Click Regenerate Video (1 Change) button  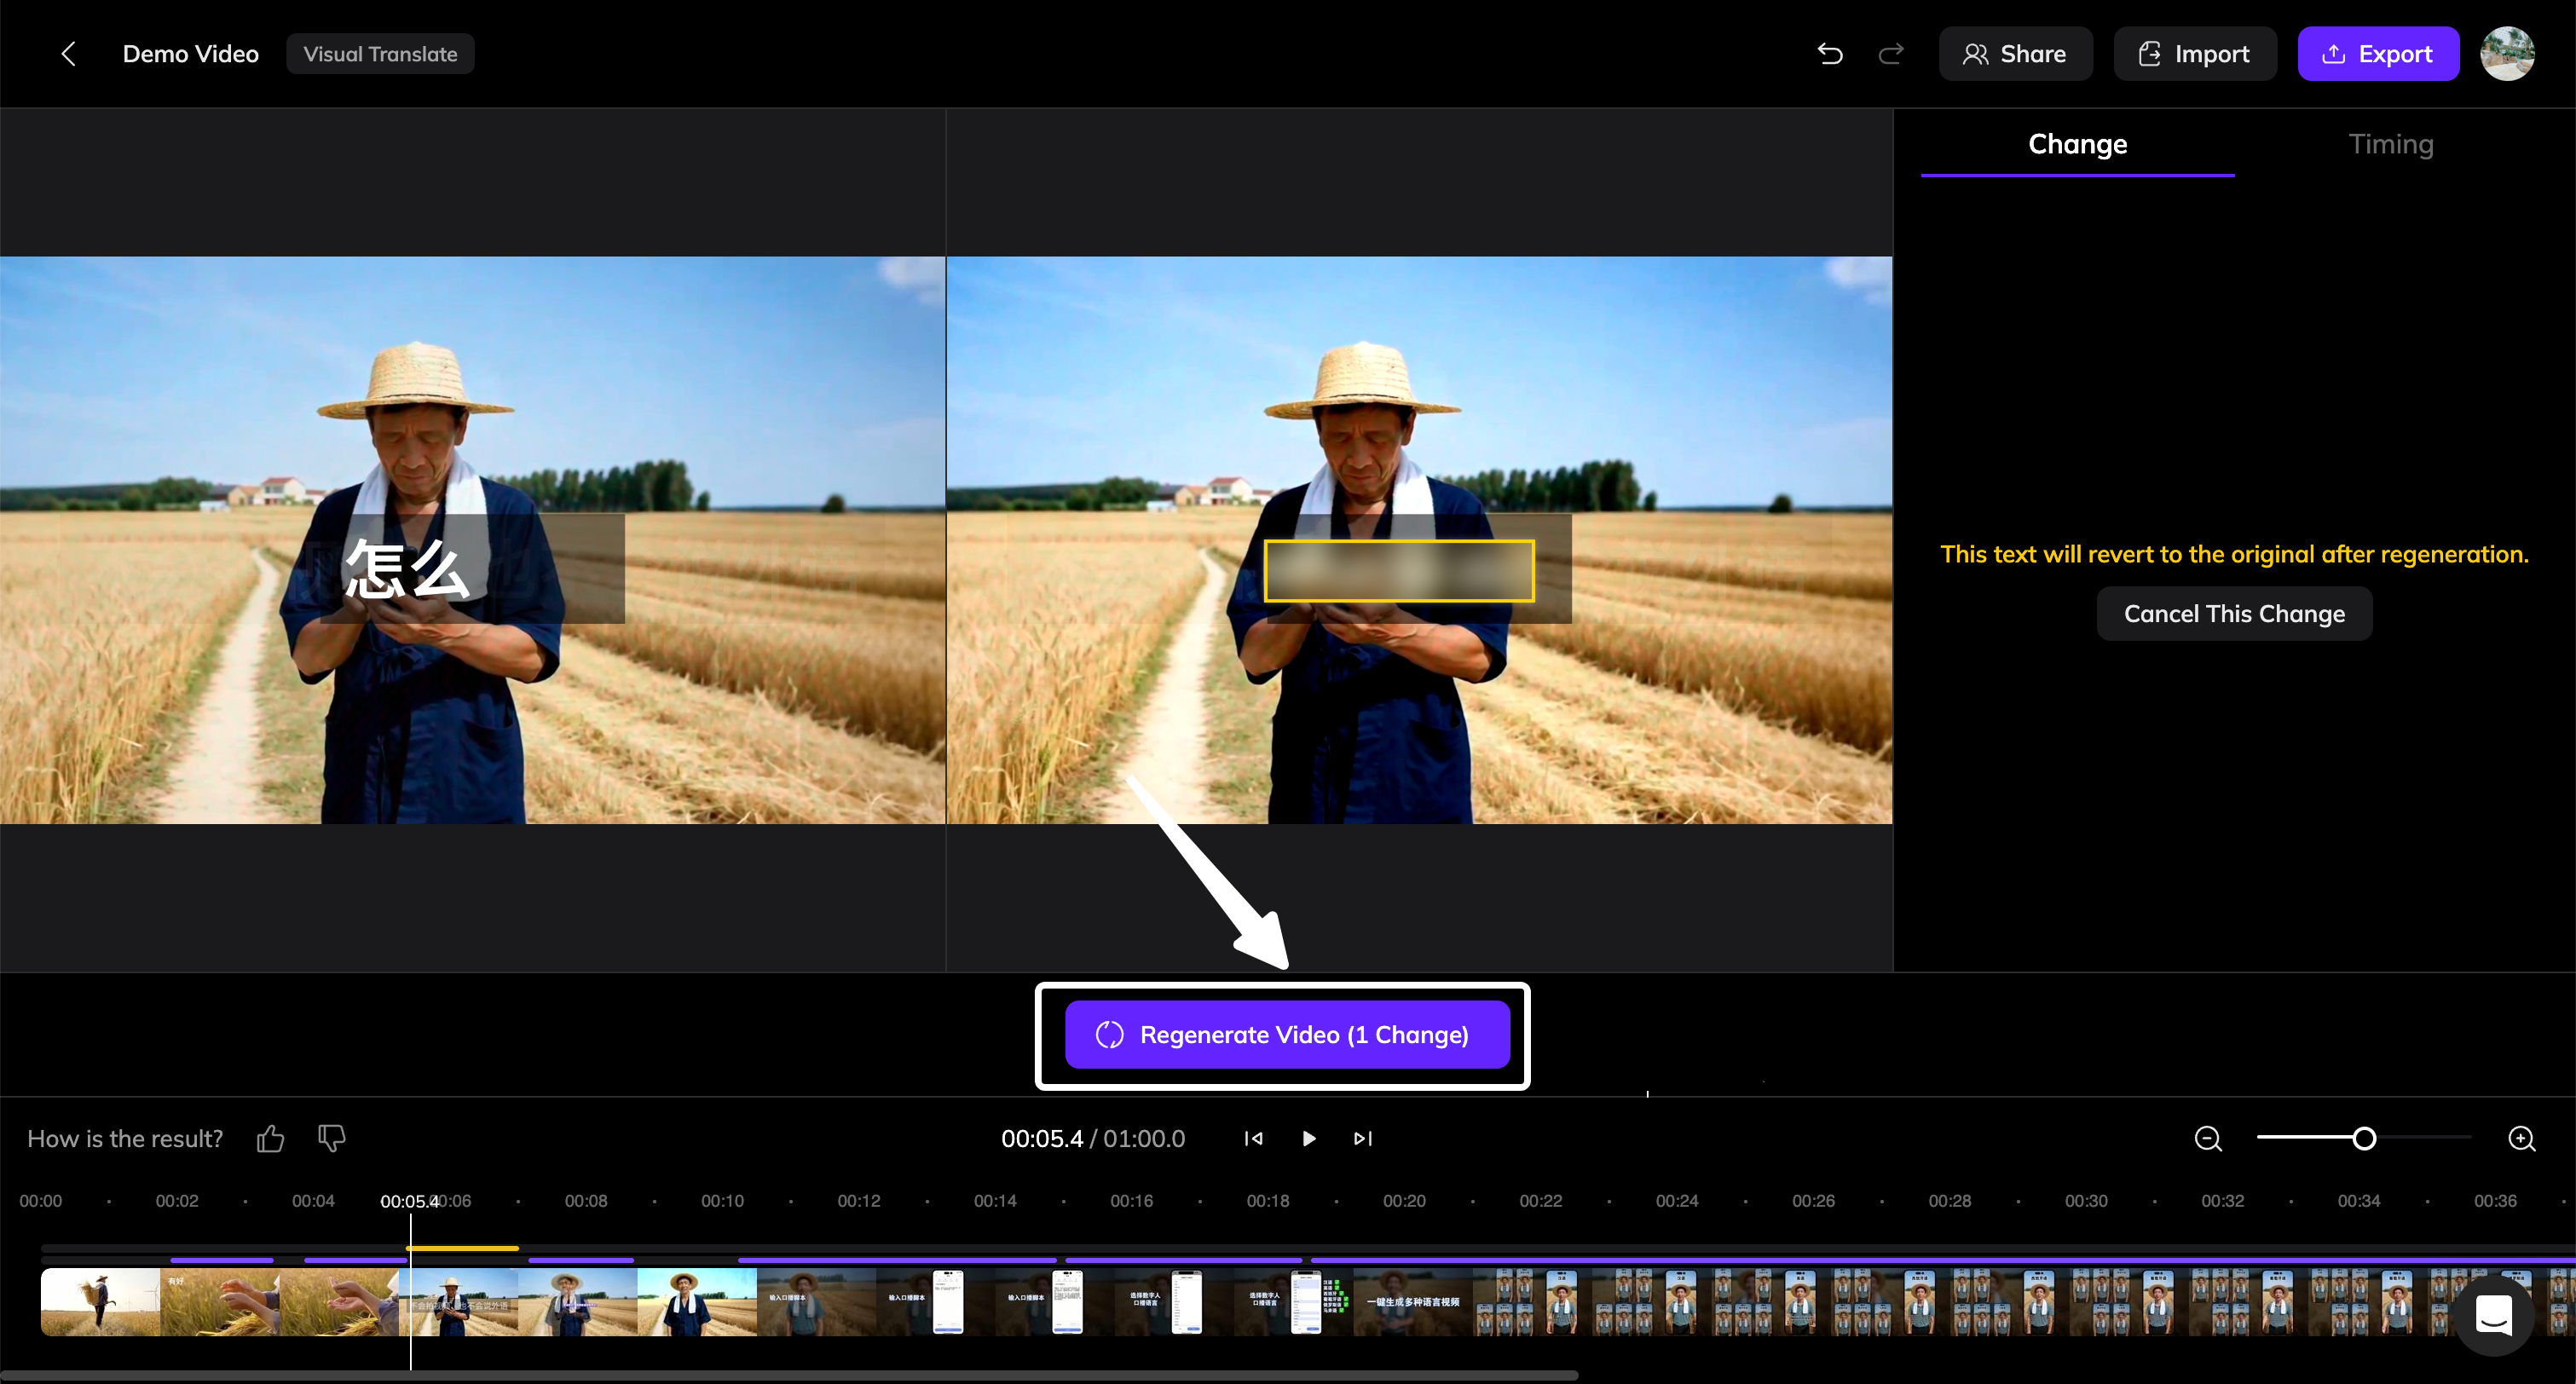(1286, 1034)
